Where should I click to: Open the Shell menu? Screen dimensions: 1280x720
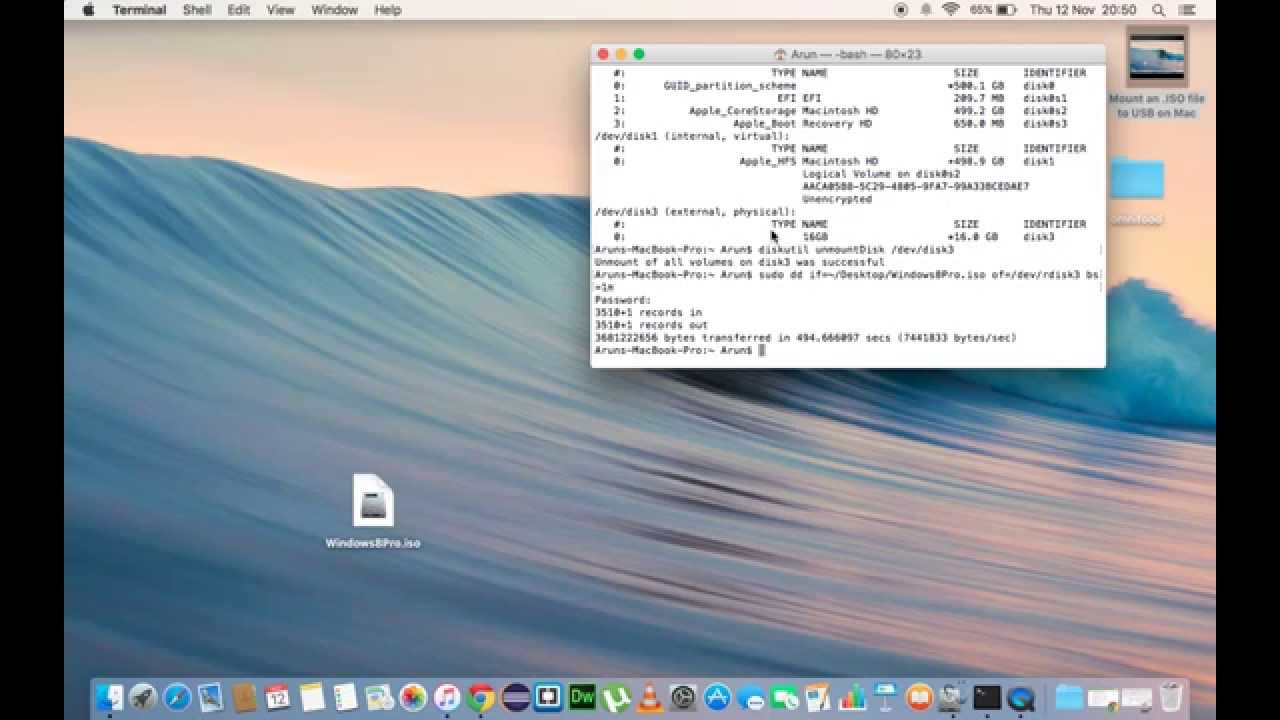196,10
